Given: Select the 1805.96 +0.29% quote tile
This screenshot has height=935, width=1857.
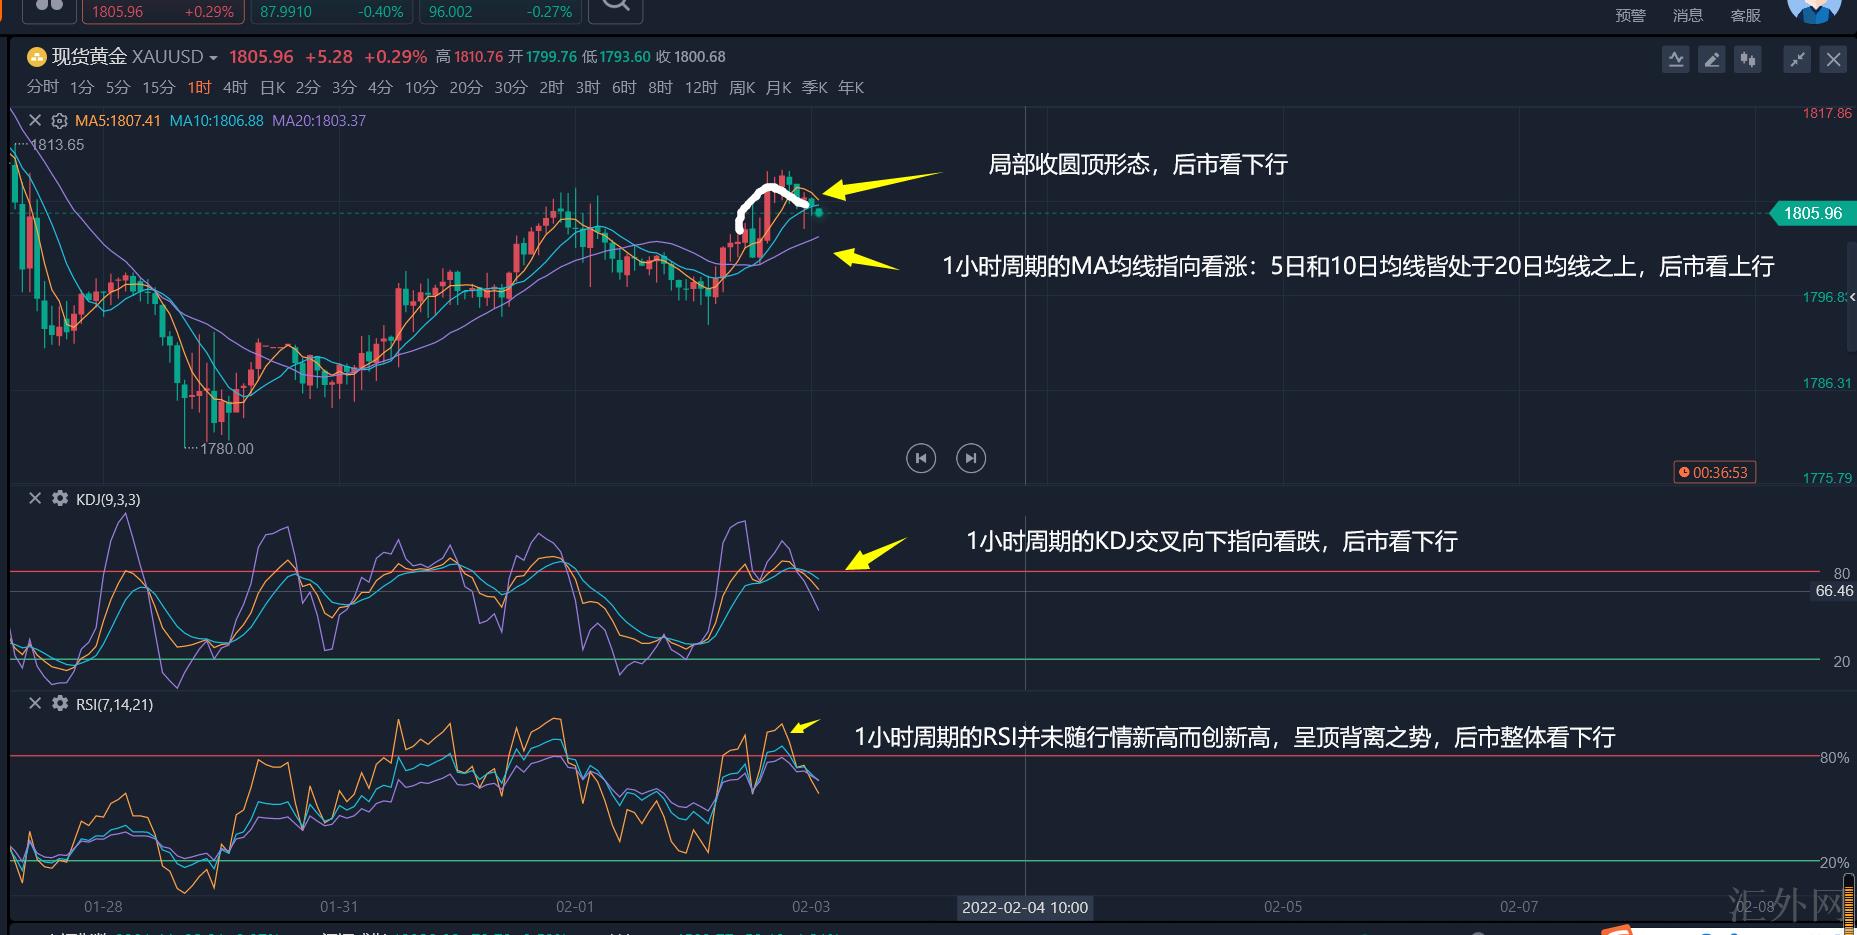Looking at the screenshot, I should pyautogui.click(x=163, y=11).
